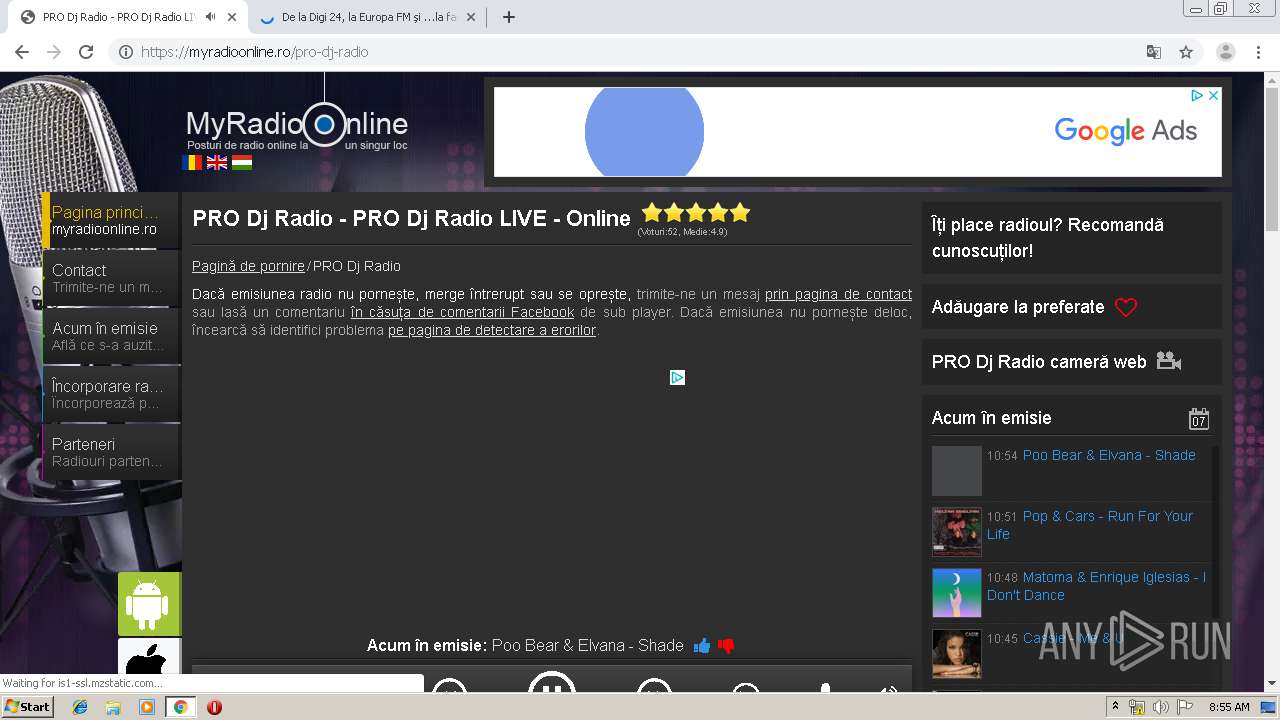Open the Contact menu item

[112, 278]
